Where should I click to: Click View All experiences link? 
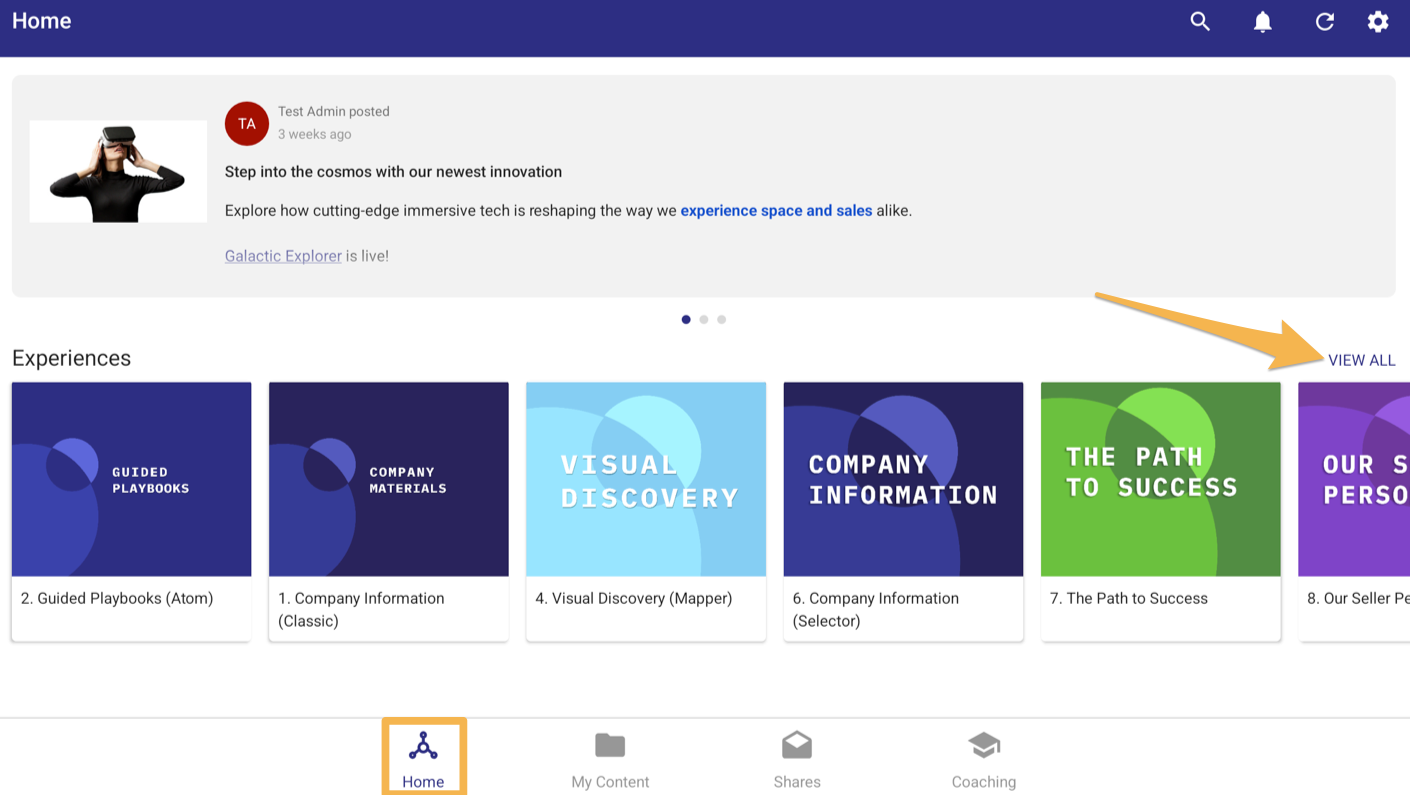(1361, 361)
